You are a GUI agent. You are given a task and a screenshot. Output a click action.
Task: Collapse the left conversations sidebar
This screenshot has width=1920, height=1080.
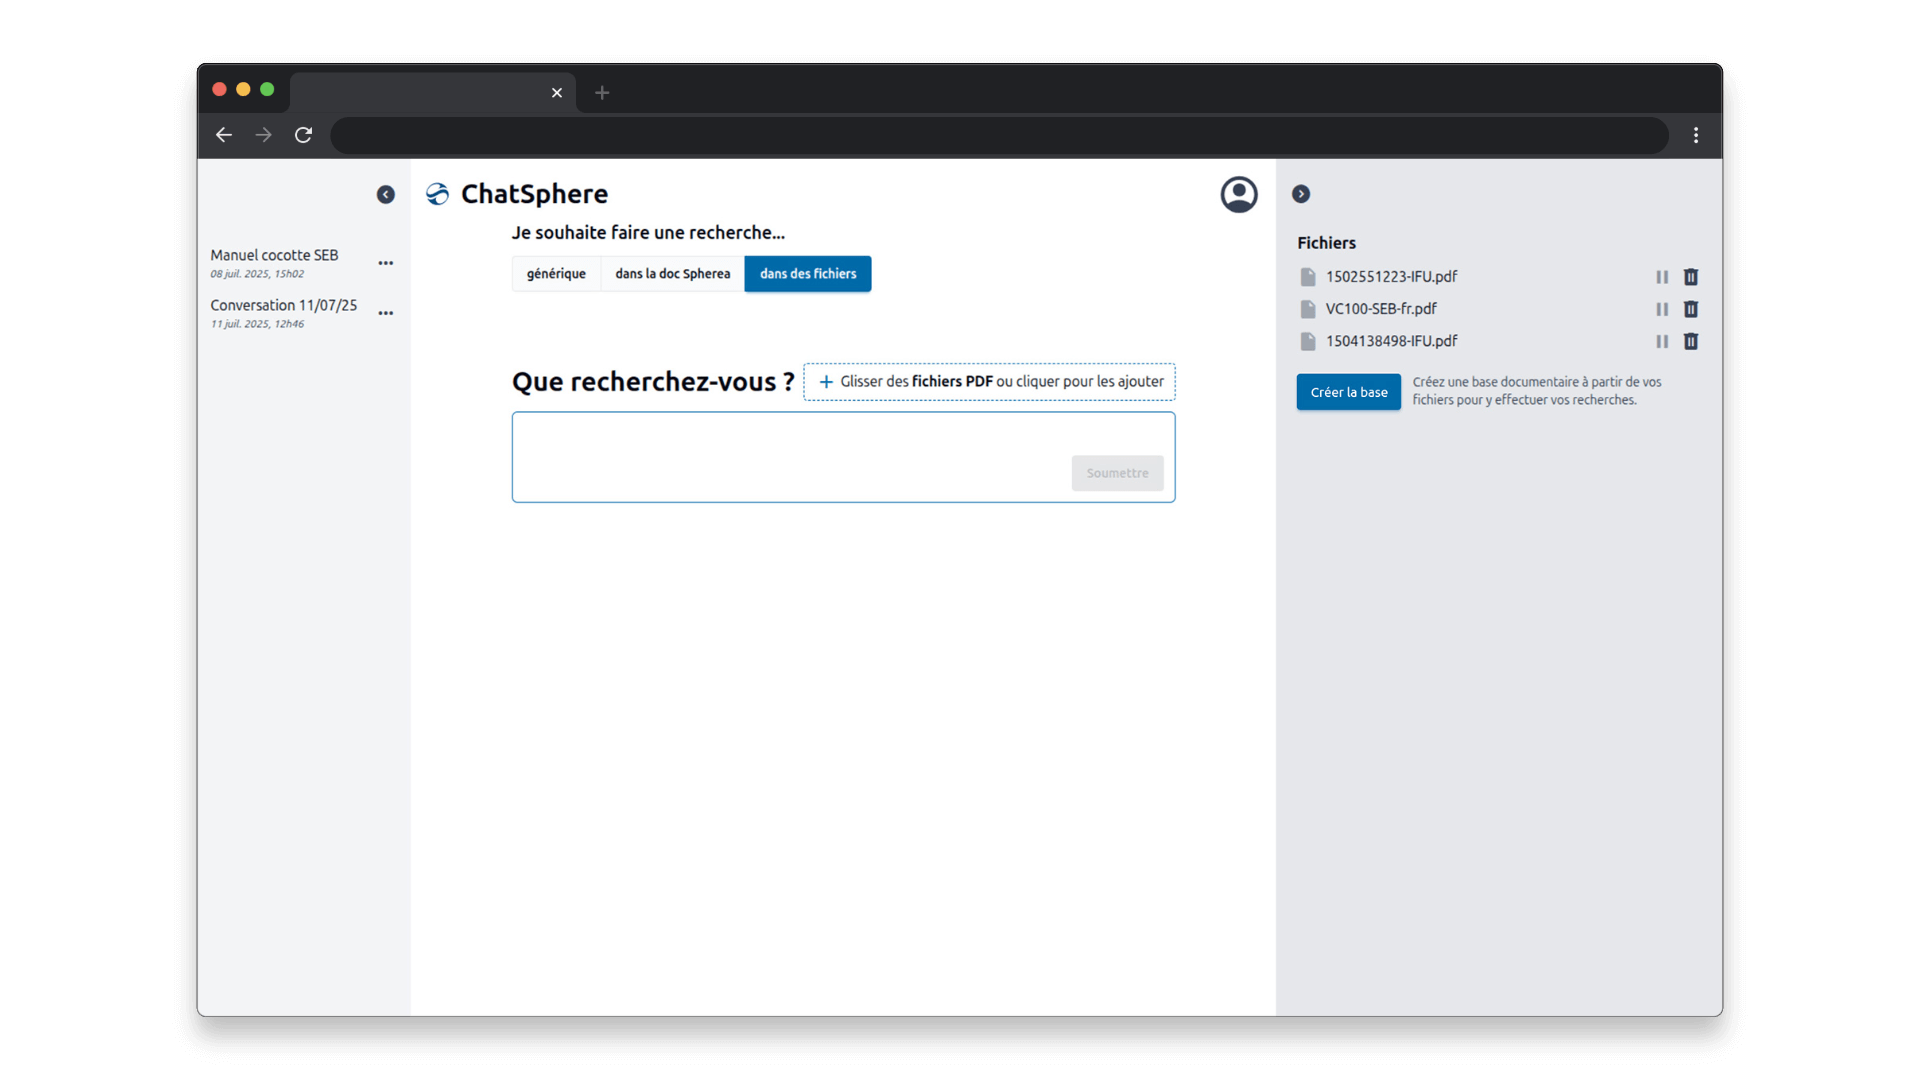[x=385, y=194]
